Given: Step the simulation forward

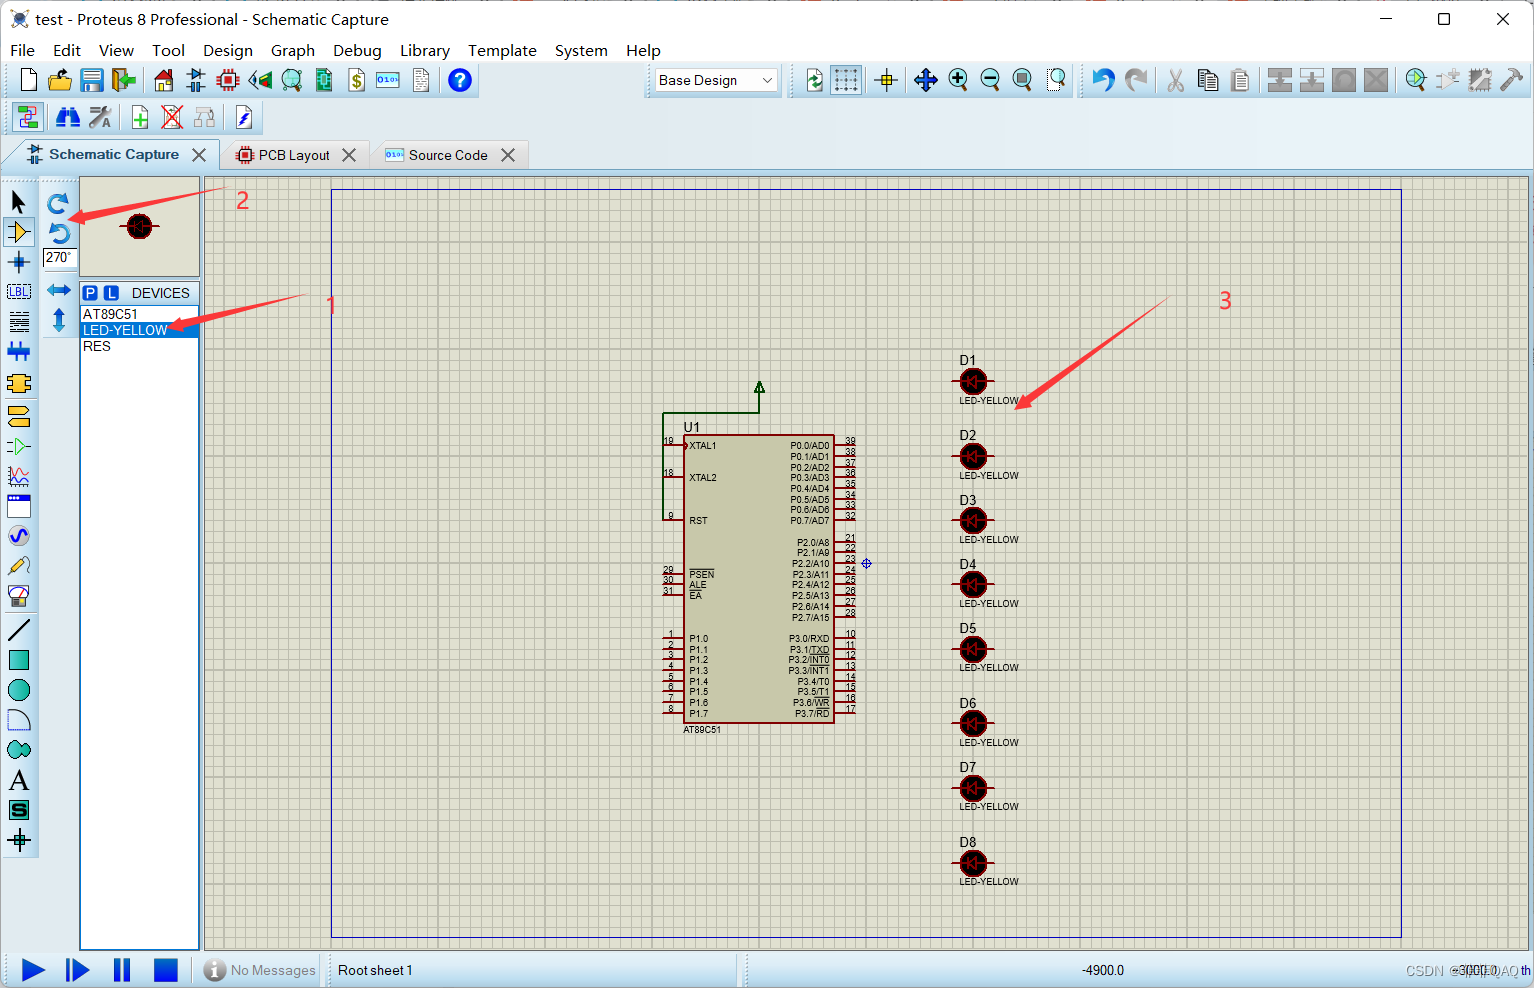Looking at the screenshot, I should coord(77,970).
